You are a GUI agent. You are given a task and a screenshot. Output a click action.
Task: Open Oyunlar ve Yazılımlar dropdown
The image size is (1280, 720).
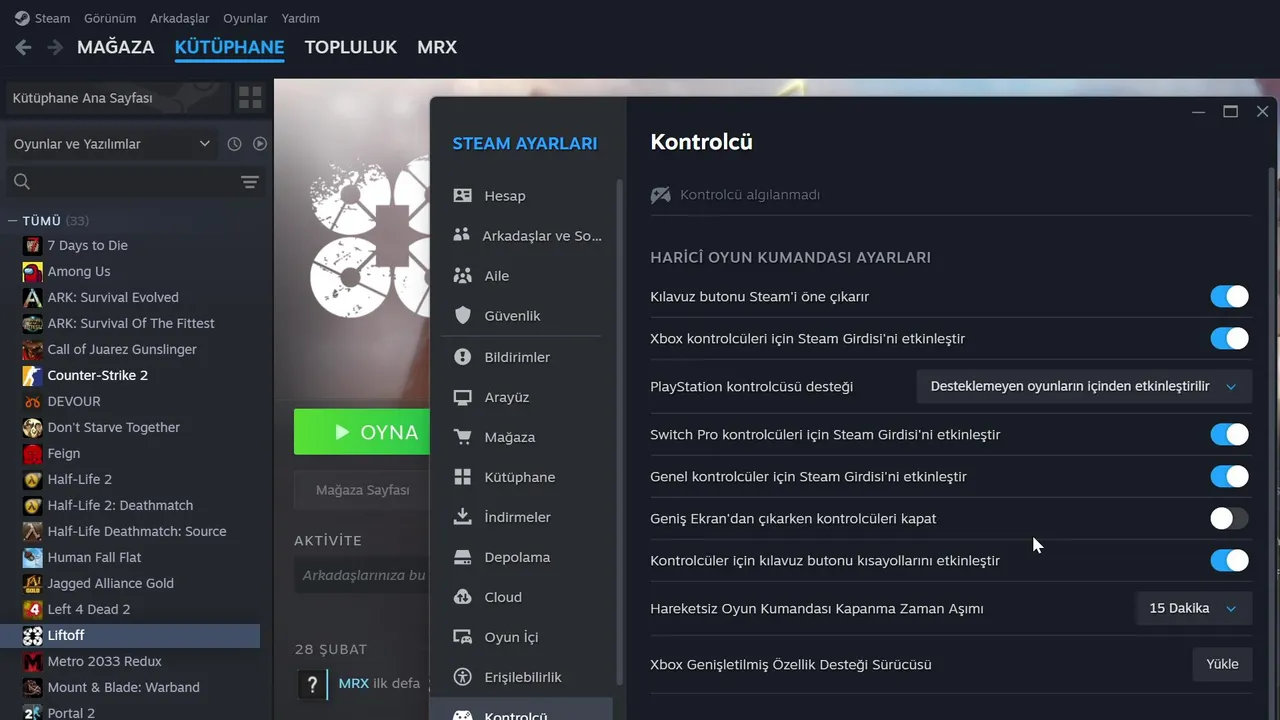(112, 144)
